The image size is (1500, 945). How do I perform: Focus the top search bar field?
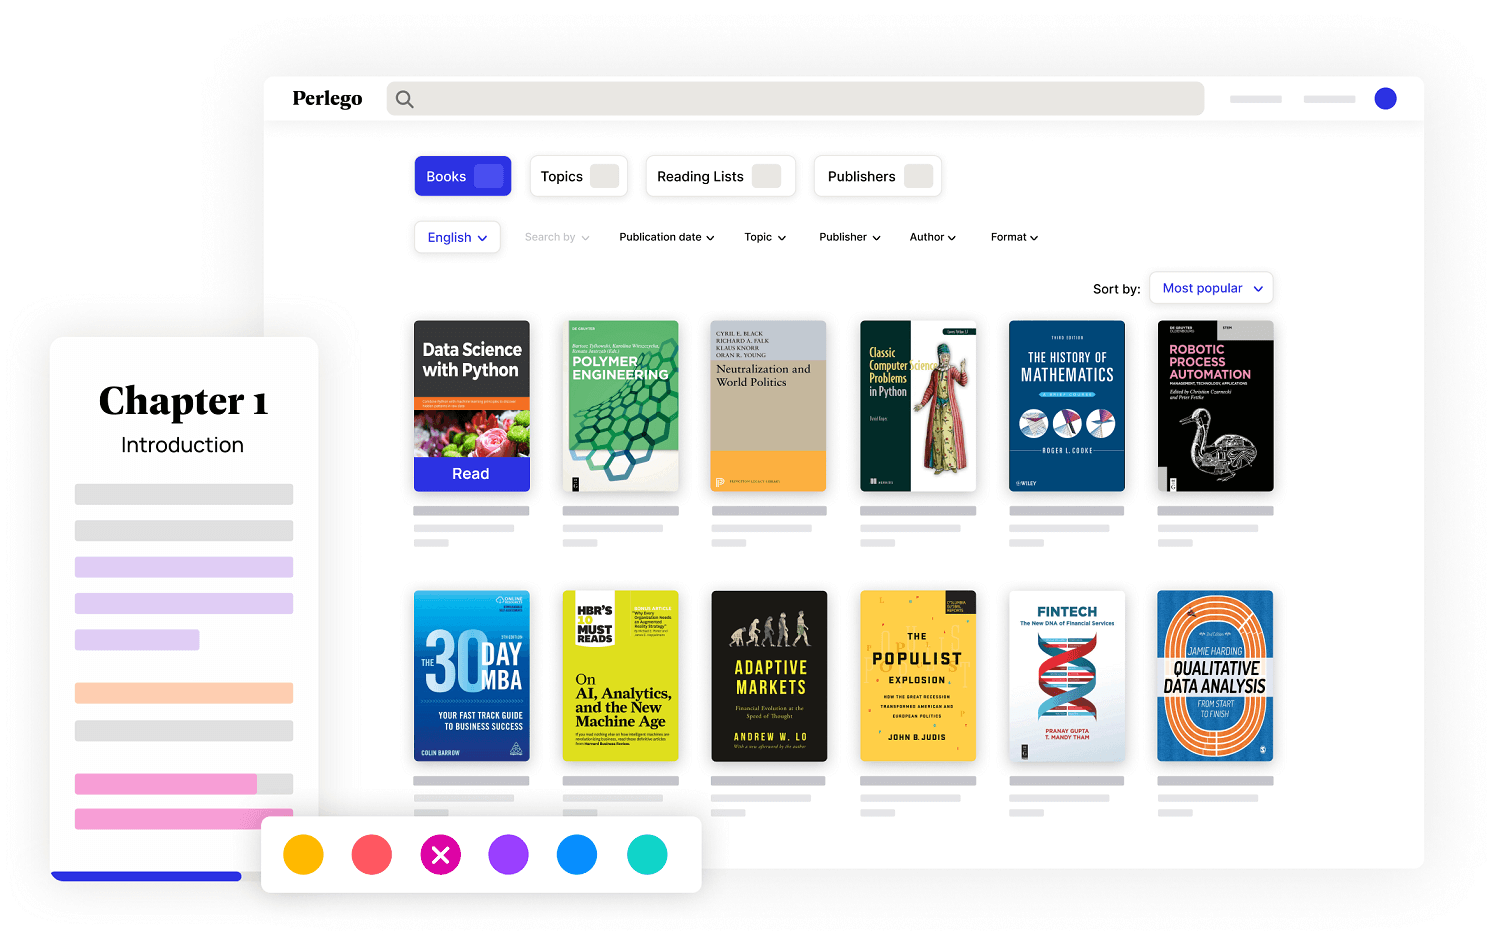click(x=795, y=99)
